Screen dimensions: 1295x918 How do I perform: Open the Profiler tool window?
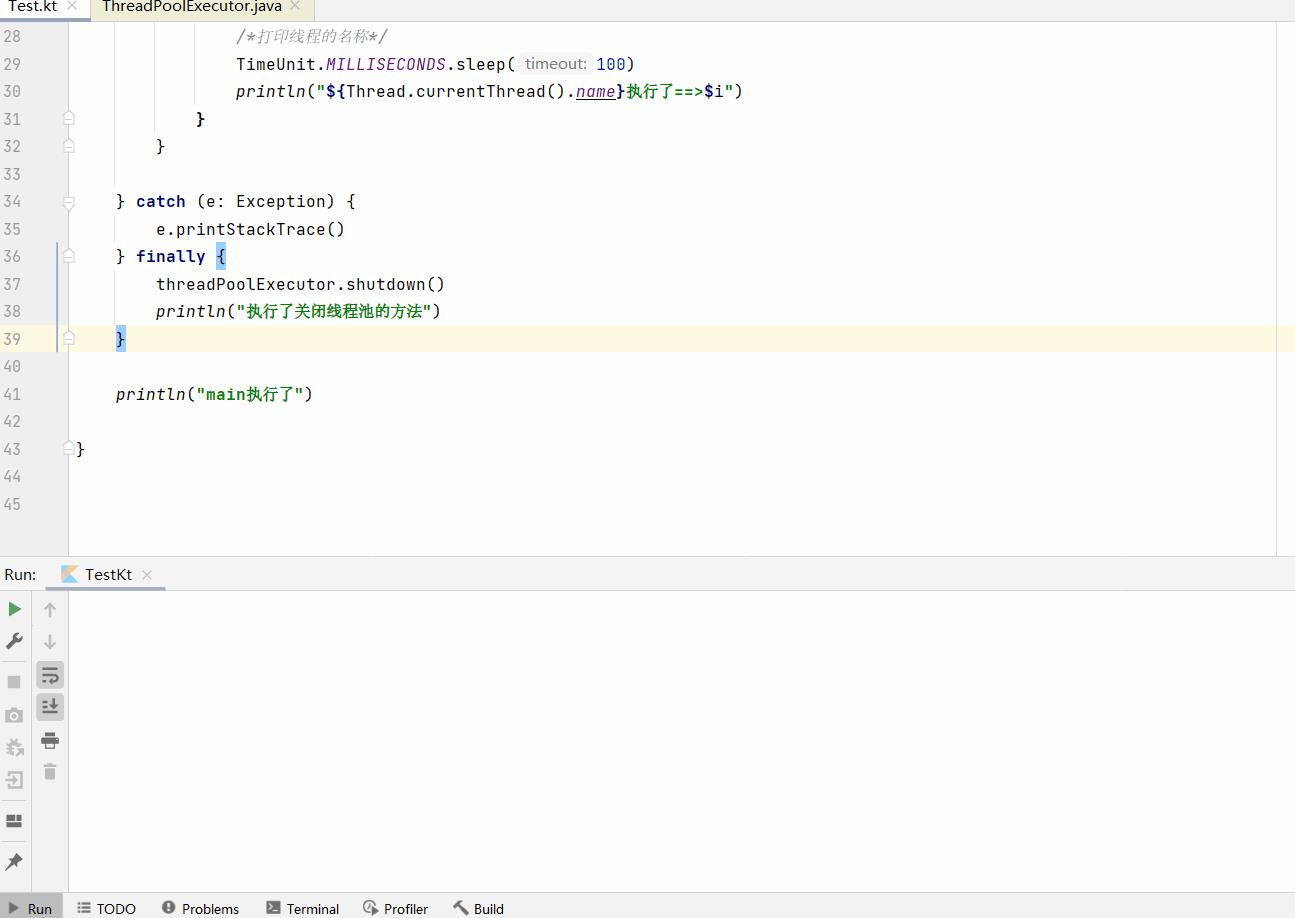[x=395, y=908]
